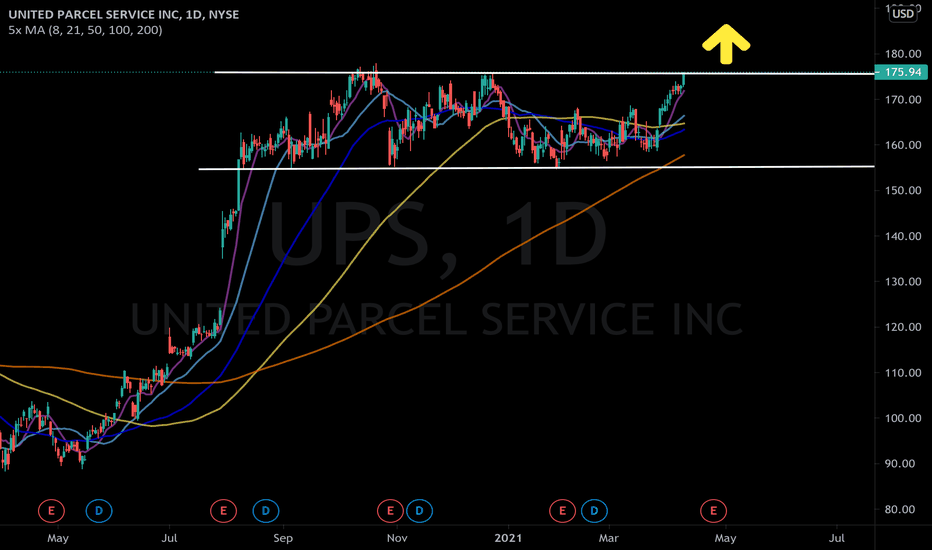This screenshot has height=550, width=932.
Task: Click the 140.00 price axis label
Action: click(x=903, y=236)
